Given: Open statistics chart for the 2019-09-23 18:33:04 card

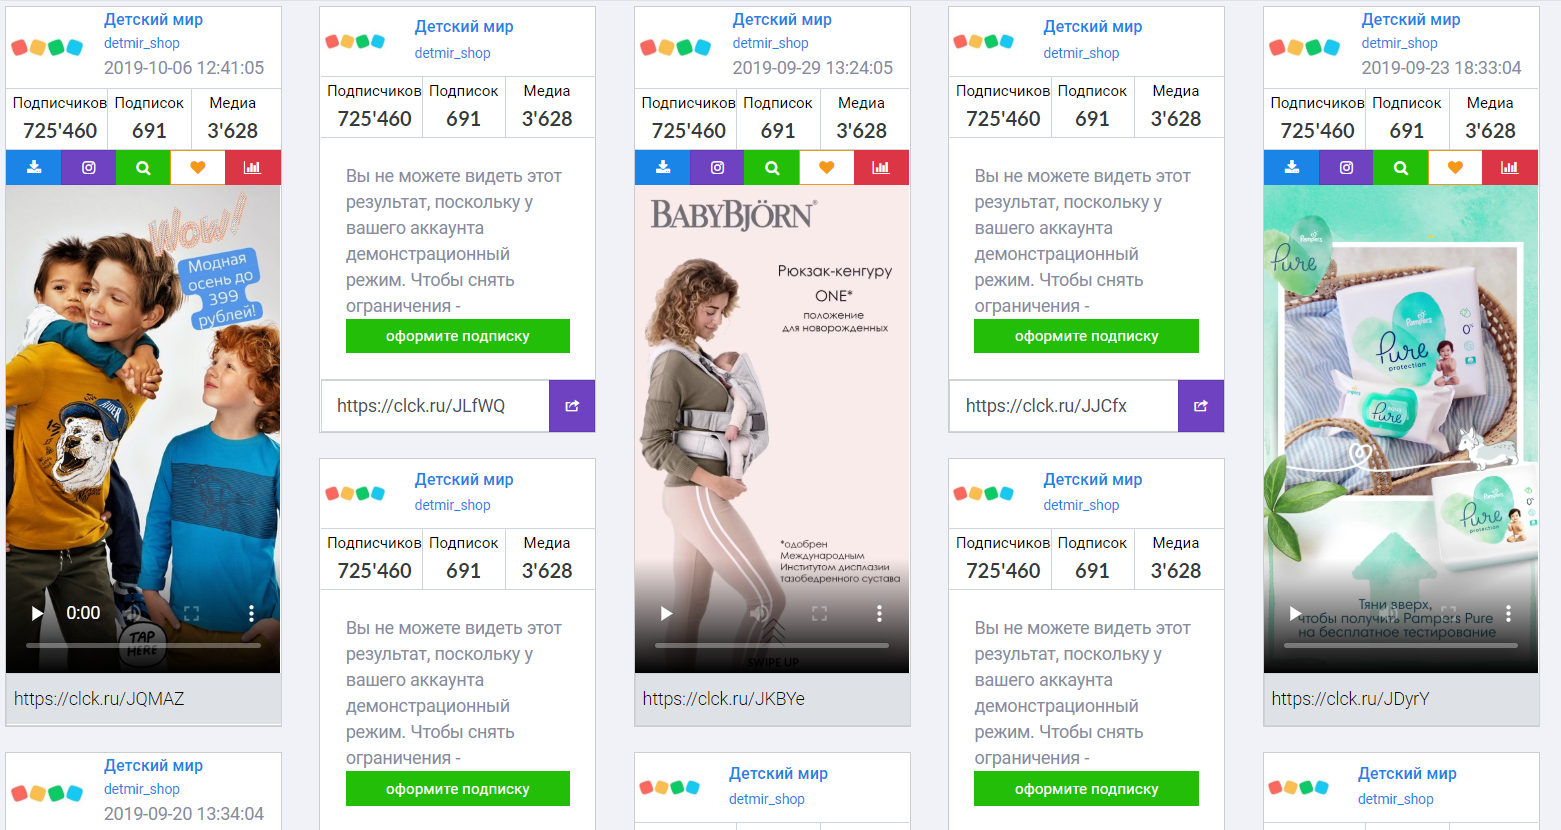Looking at the screenshot, I should point(1510,168).
